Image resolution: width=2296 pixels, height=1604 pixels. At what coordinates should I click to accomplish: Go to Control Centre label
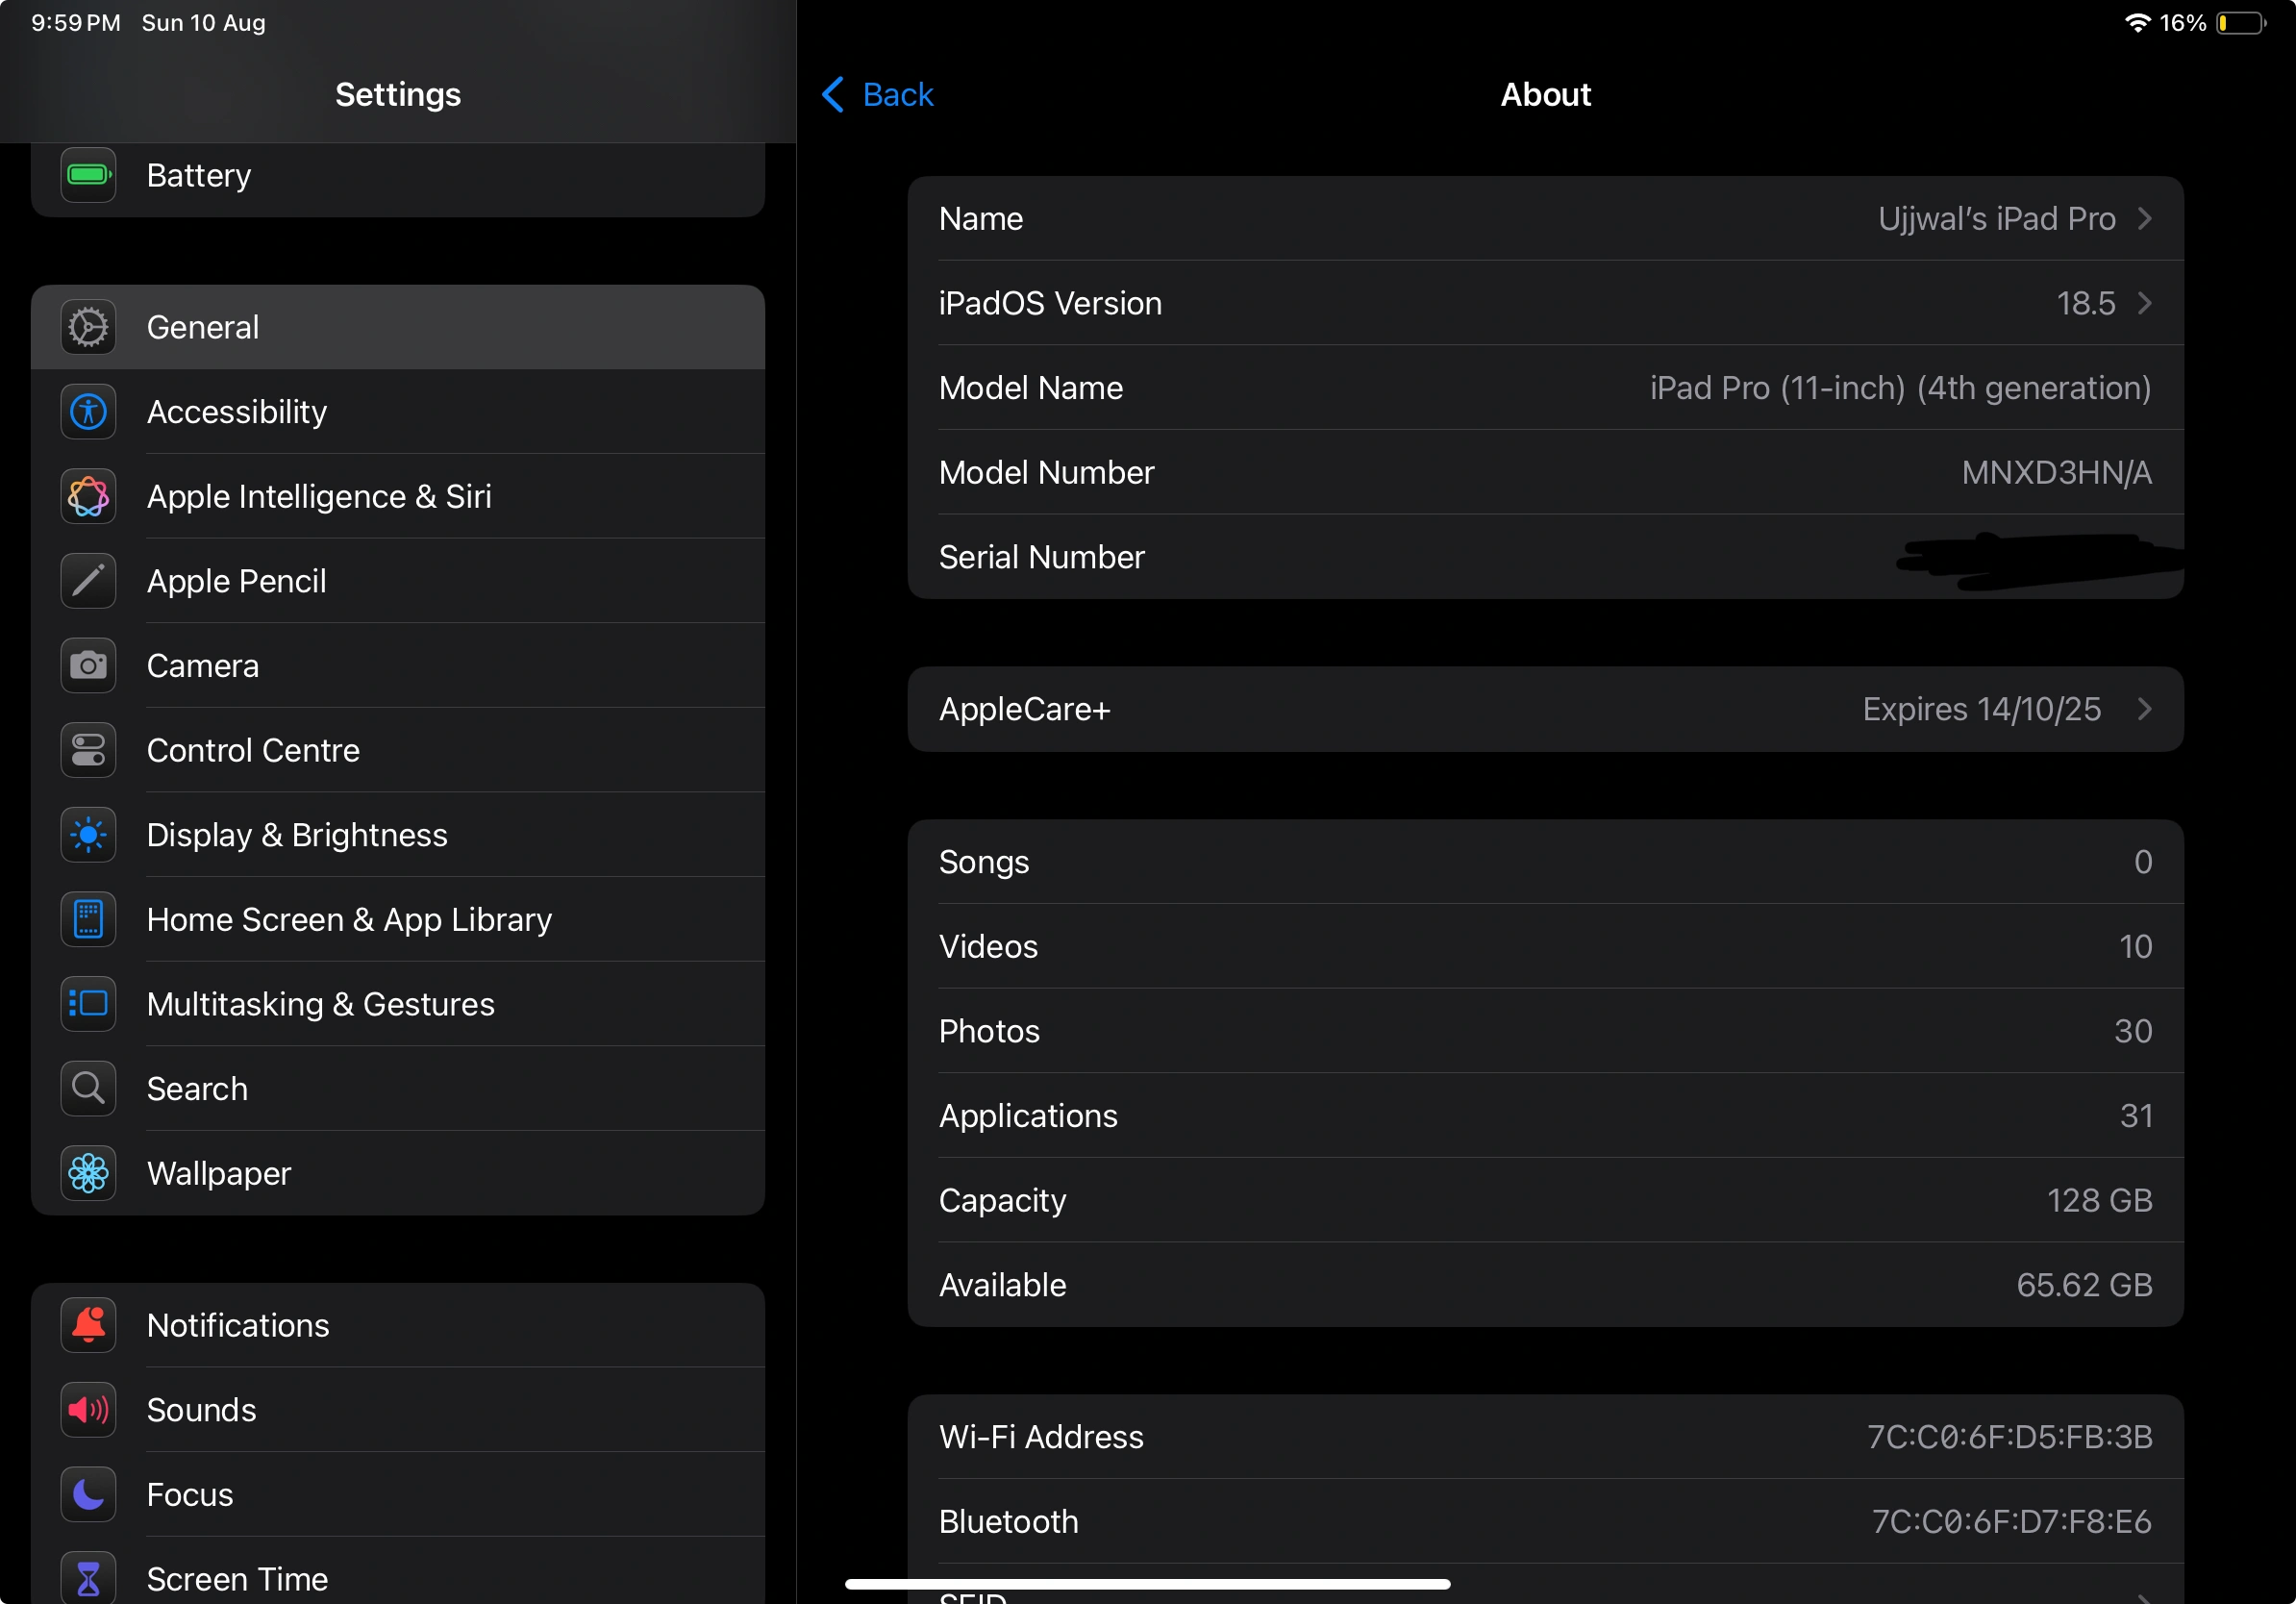(253, 750)
